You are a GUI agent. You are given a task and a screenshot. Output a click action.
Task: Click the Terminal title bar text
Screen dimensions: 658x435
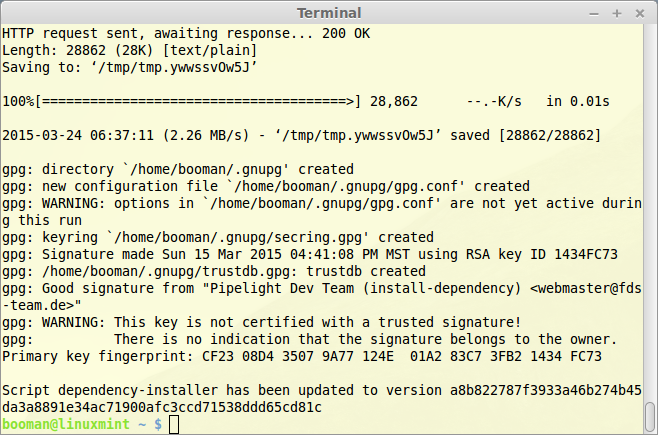[x=329, y=13]
